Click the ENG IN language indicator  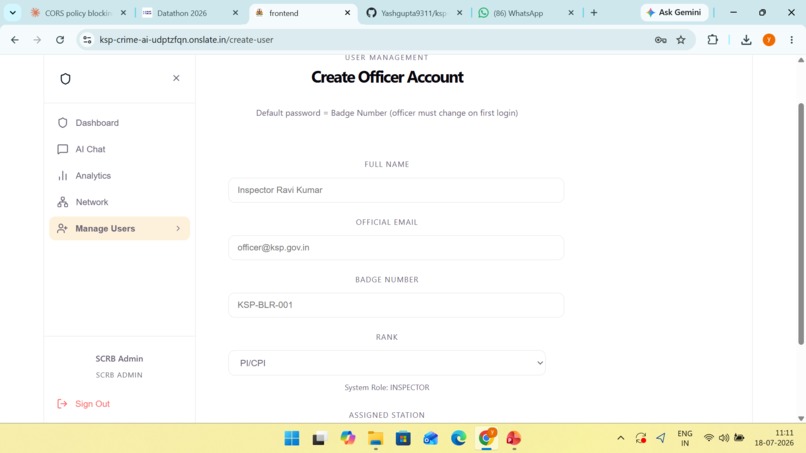[x=685, y=438]
